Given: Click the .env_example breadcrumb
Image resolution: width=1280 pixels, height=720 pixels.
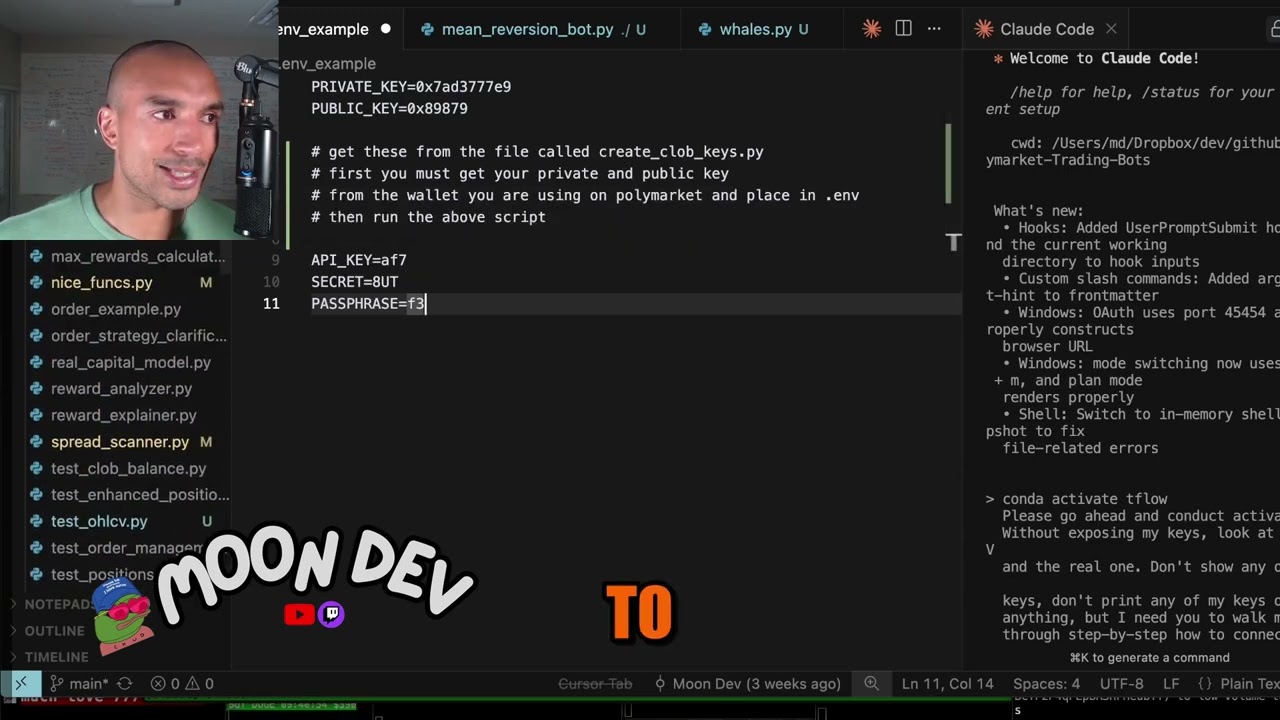Looking at the screenshot, I should point(328,64).
